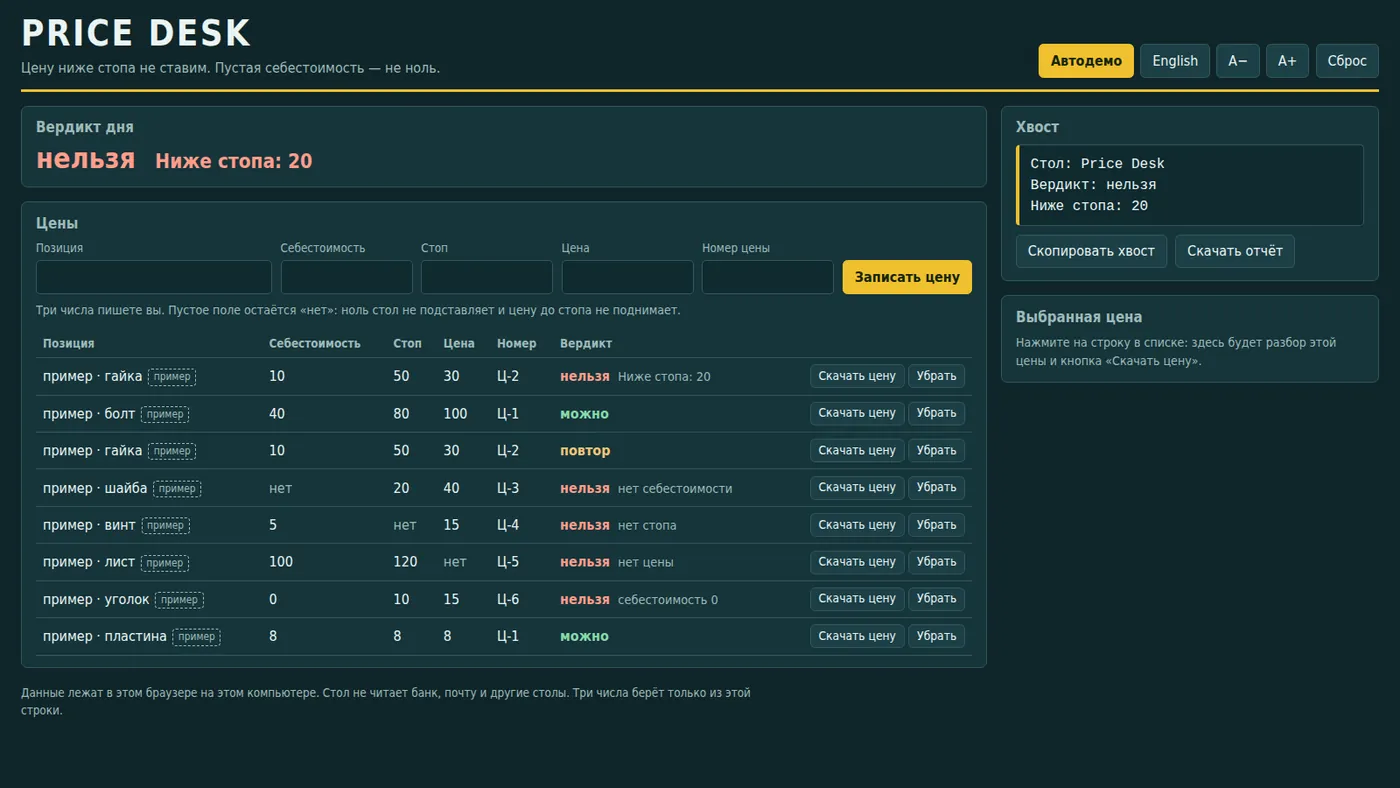Click the Позиция input field
Screen dimensions: 1400x788
[154, 277]
